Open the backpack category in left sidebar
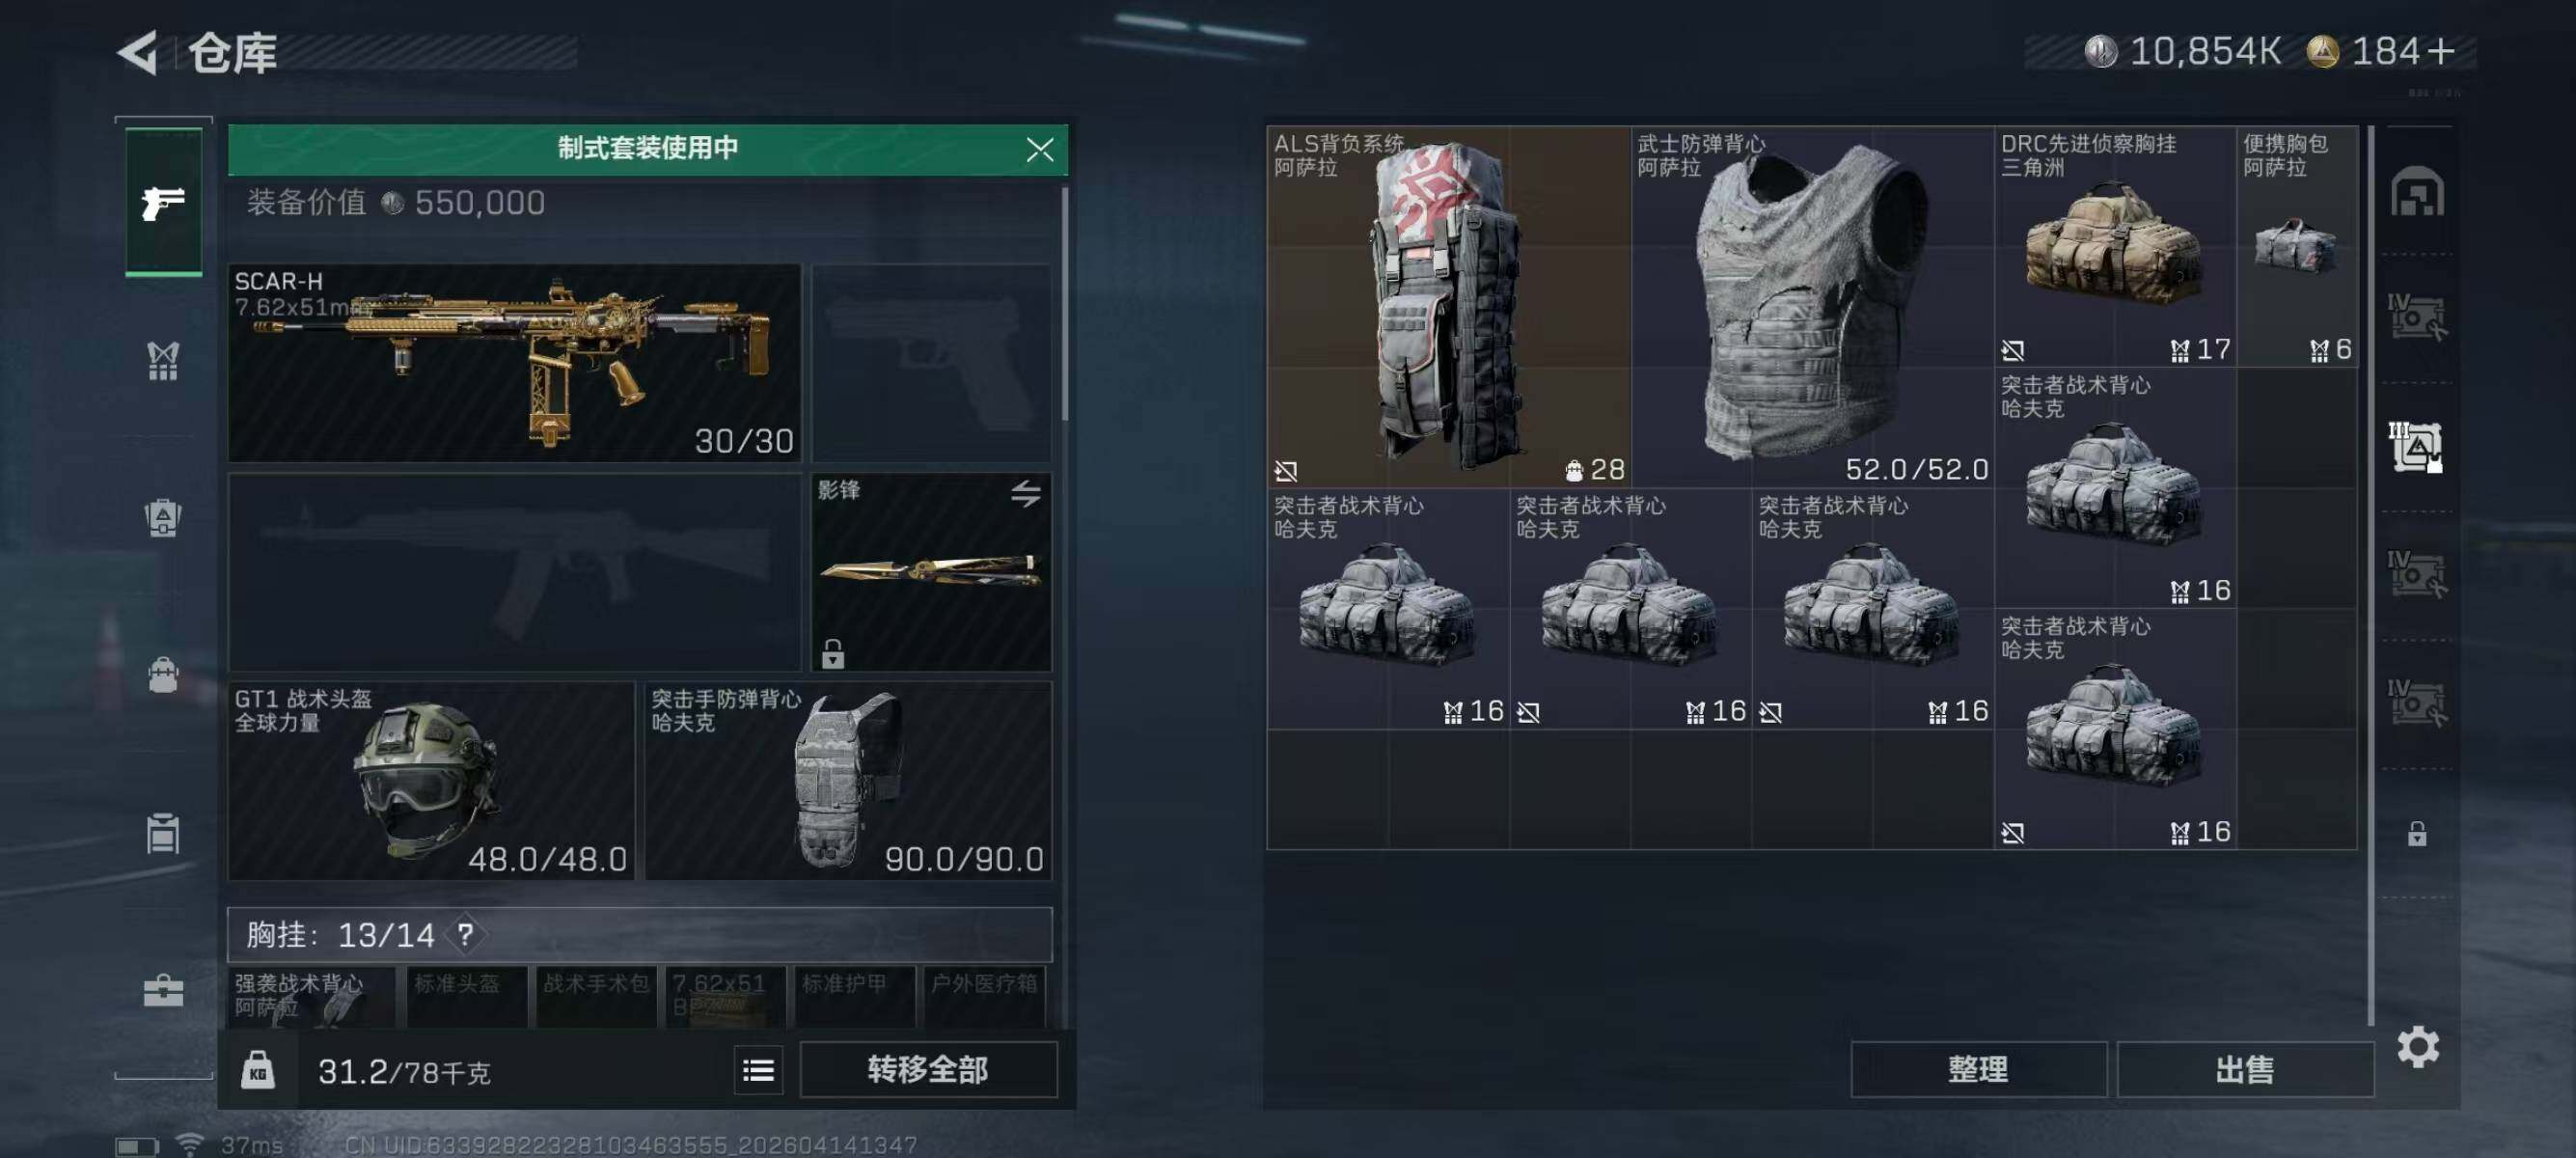Screen dimensions: 2576x1158 point(163,518)
